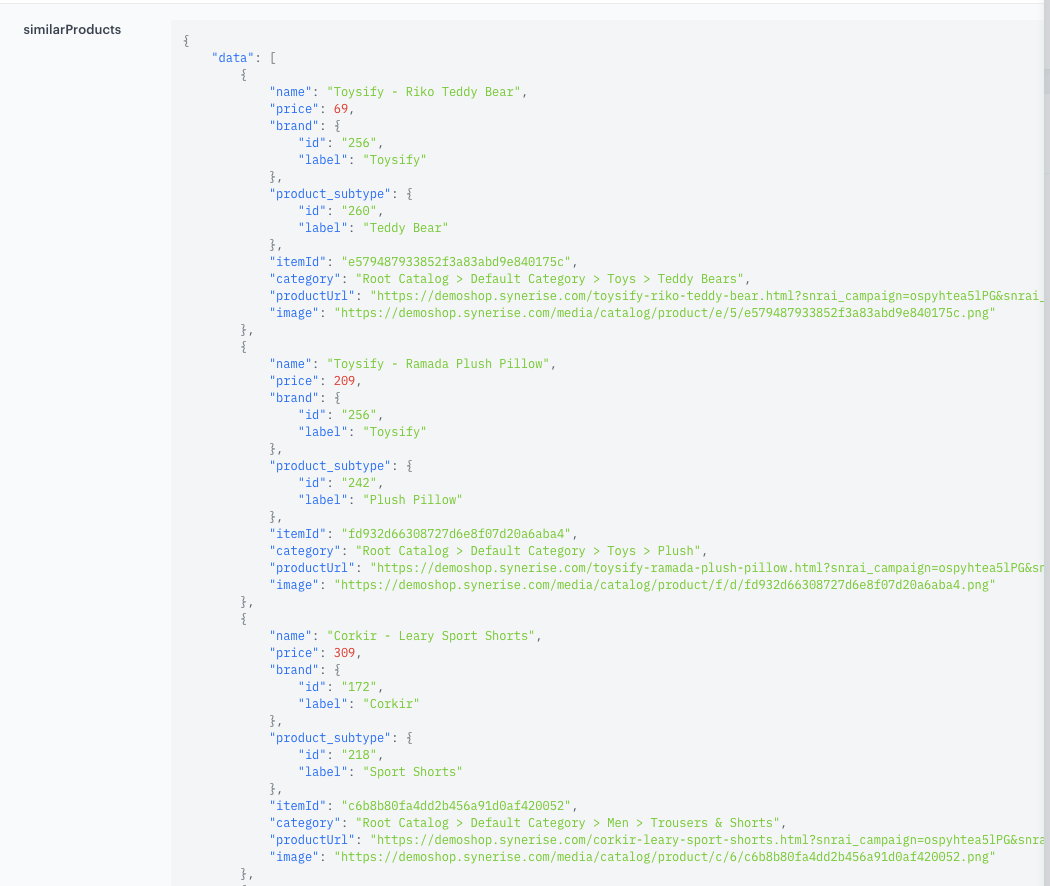This screenshot has height=886, width=1050.
Task: Open the Leary Sport Shorts image PNG URL
Action: tap(665, 857)
